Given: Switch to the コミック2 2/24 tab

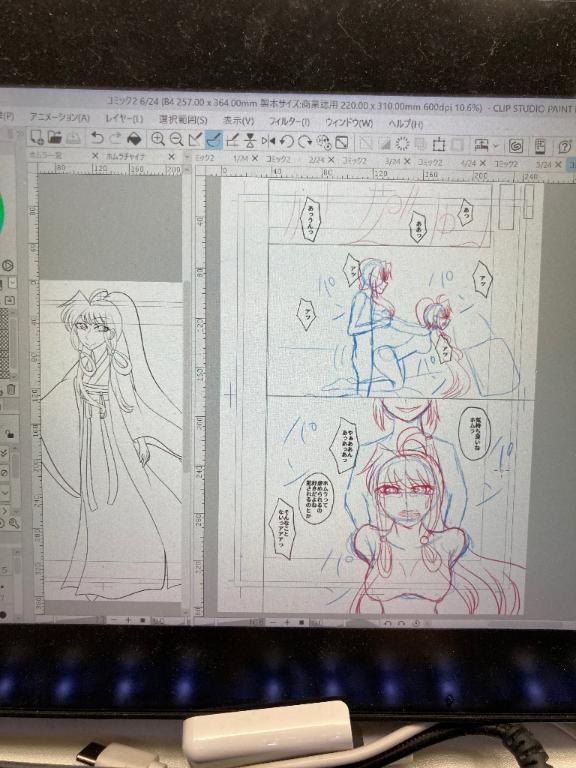Looking at the screenshot, I should tap(300, 159).
